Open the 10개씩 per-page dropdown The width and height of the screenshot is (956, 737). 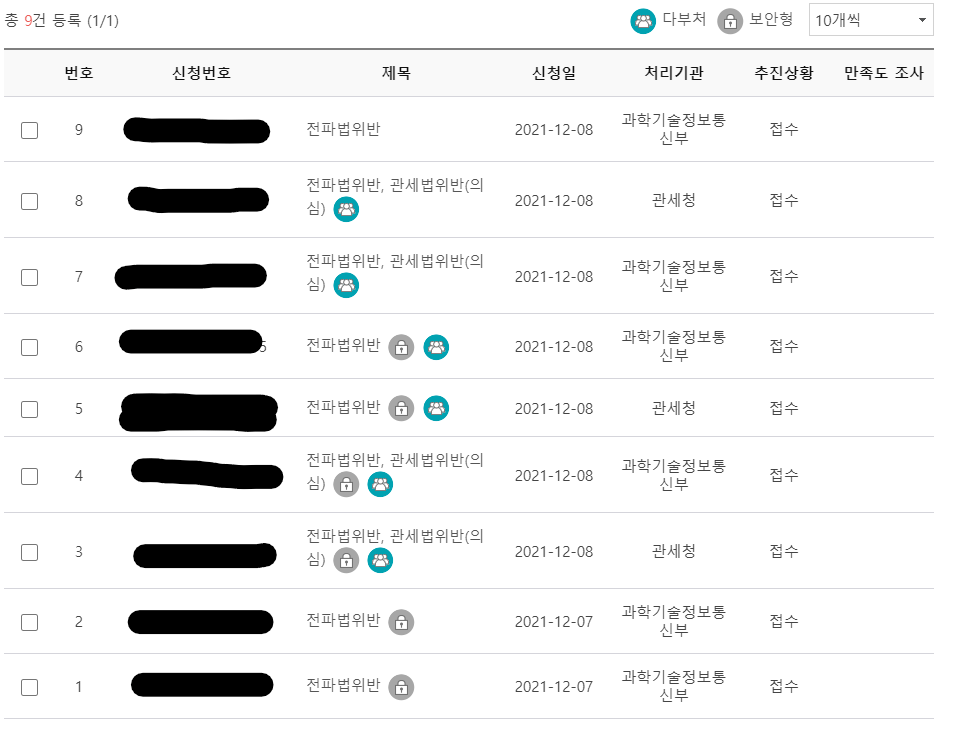(870, 20)
